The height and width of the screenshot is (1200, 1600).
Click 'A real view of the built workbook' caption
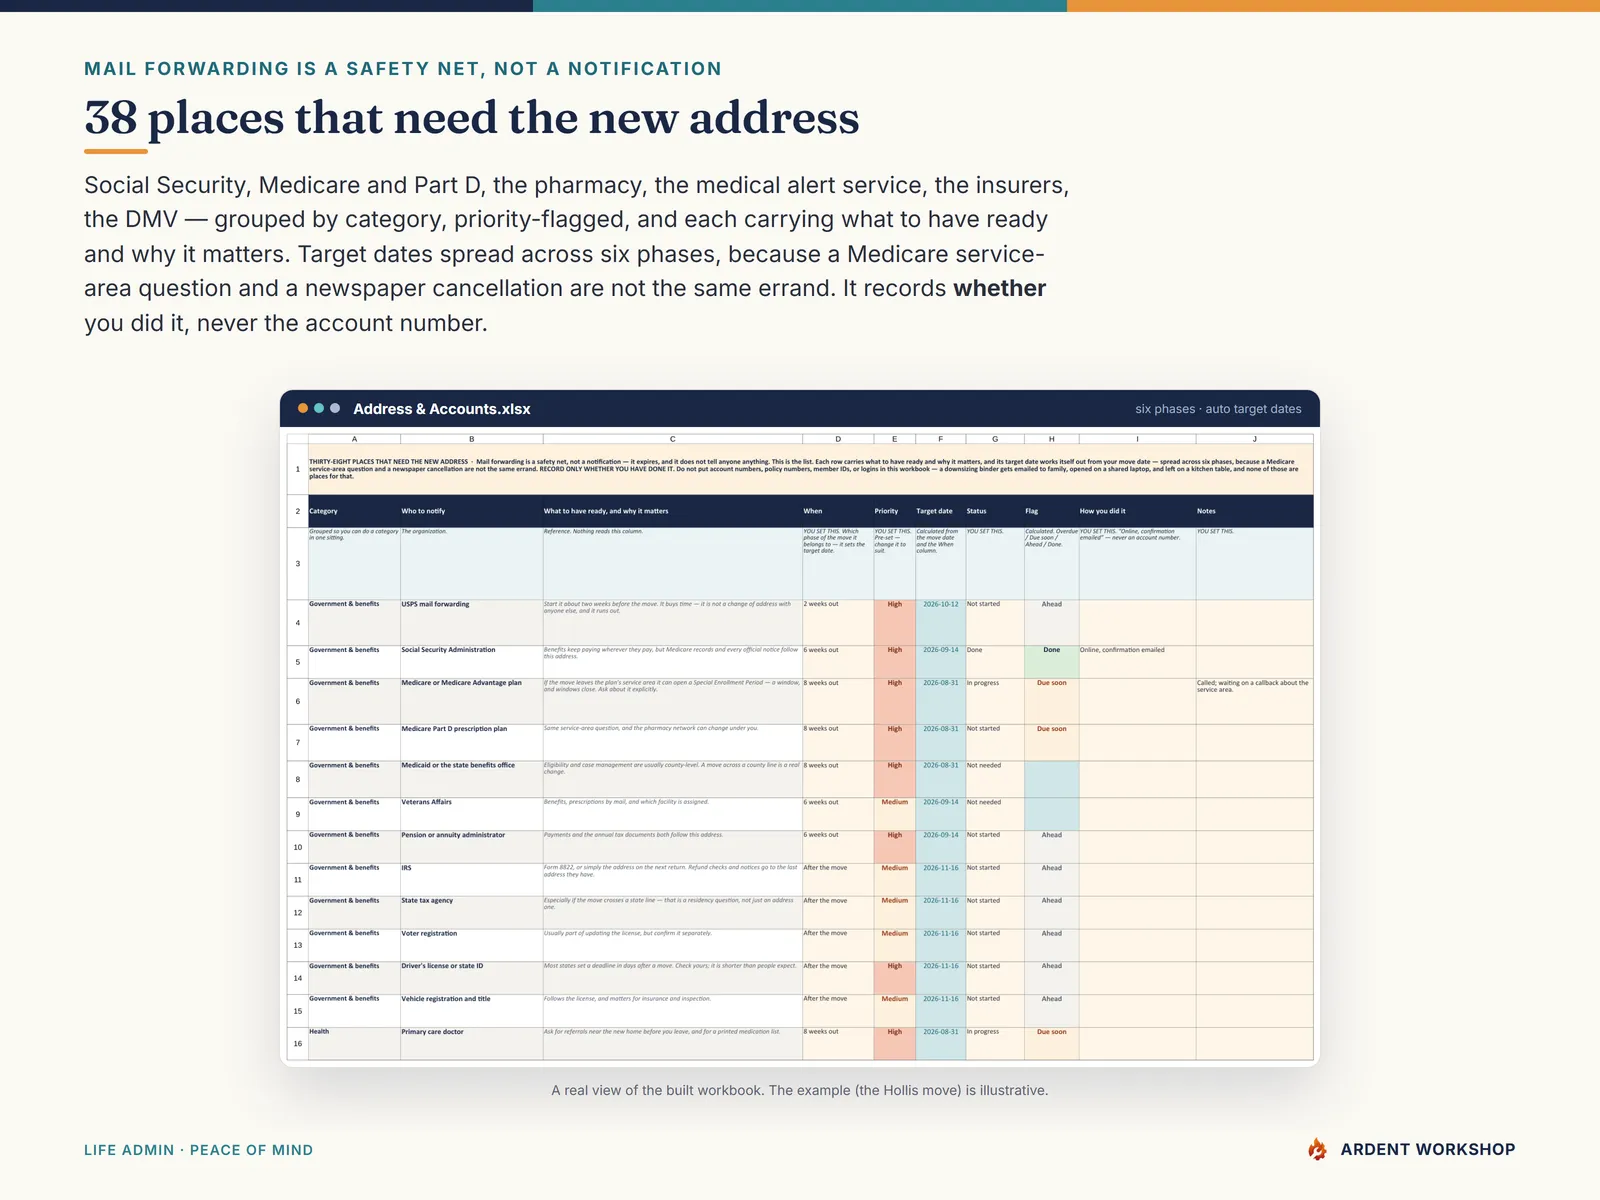pyautogui.click(x=800, y=1090)
